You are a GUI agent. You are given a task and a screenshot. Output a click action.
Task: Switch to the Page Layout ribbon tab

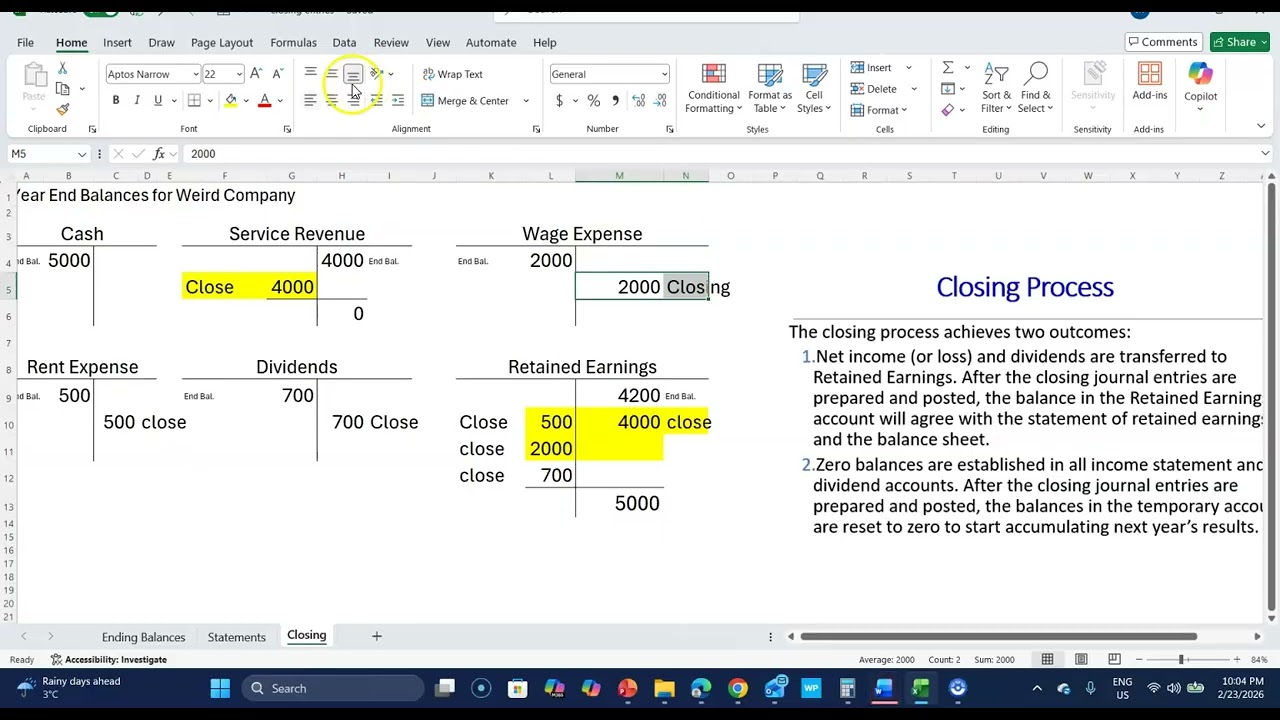(222, 43)
